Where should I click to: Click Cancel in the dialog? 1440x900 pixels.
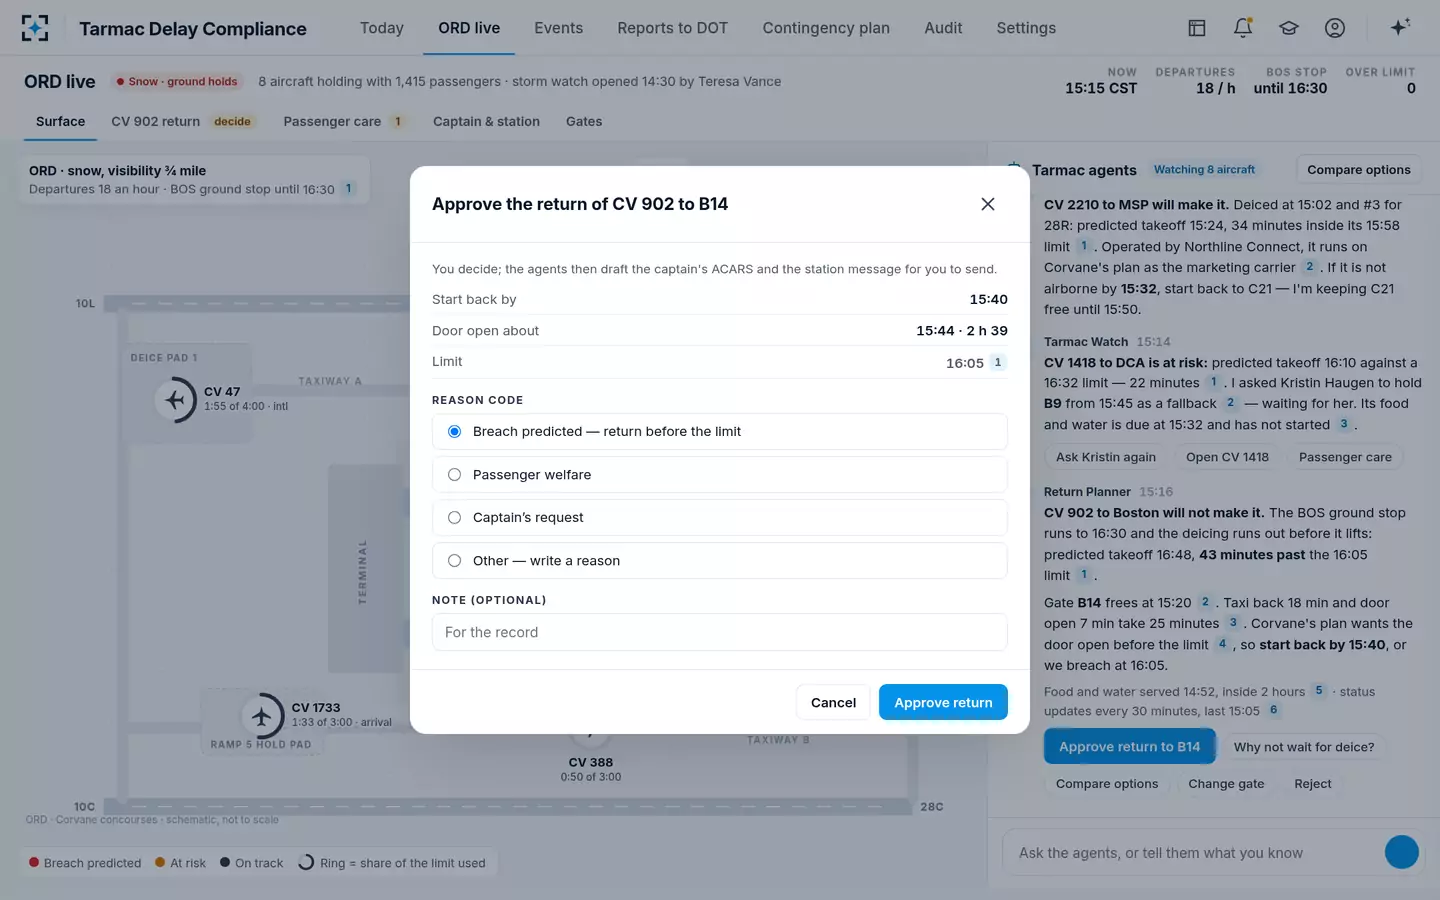pyautogui.click(x=833, y=702)
